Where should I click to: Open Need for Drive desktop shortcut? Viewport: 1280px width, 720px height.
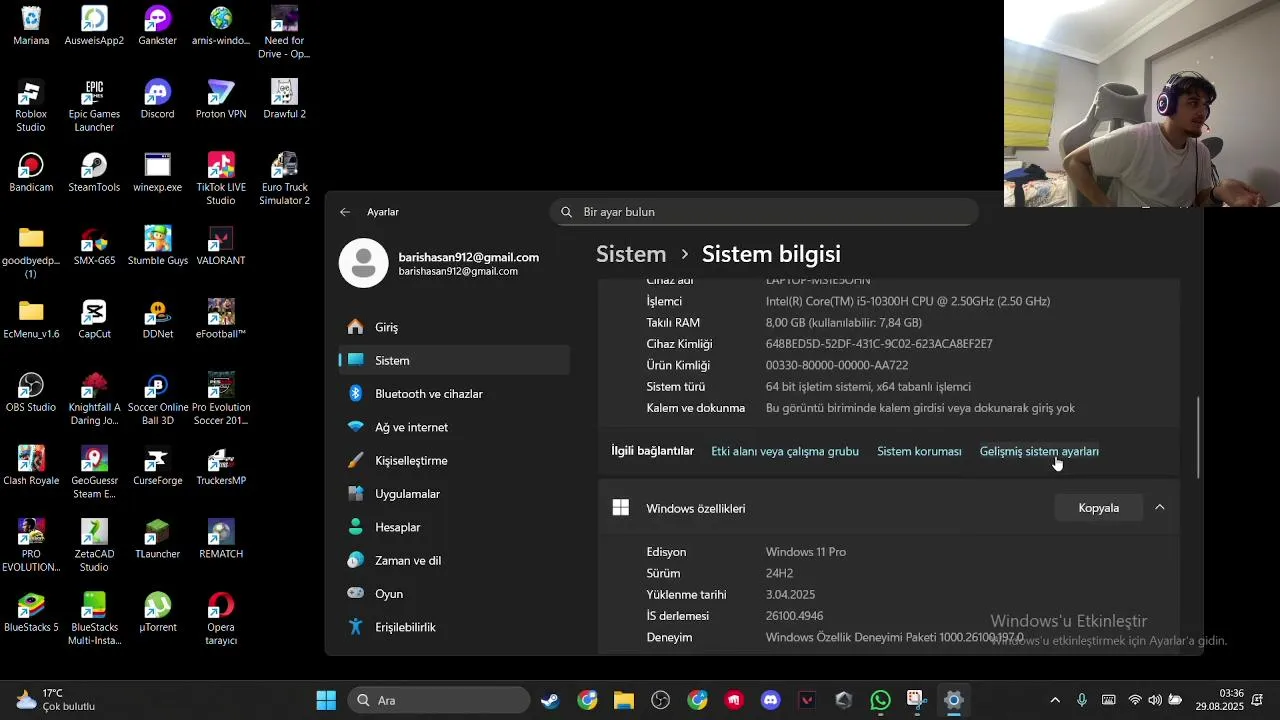click(284, 33)
